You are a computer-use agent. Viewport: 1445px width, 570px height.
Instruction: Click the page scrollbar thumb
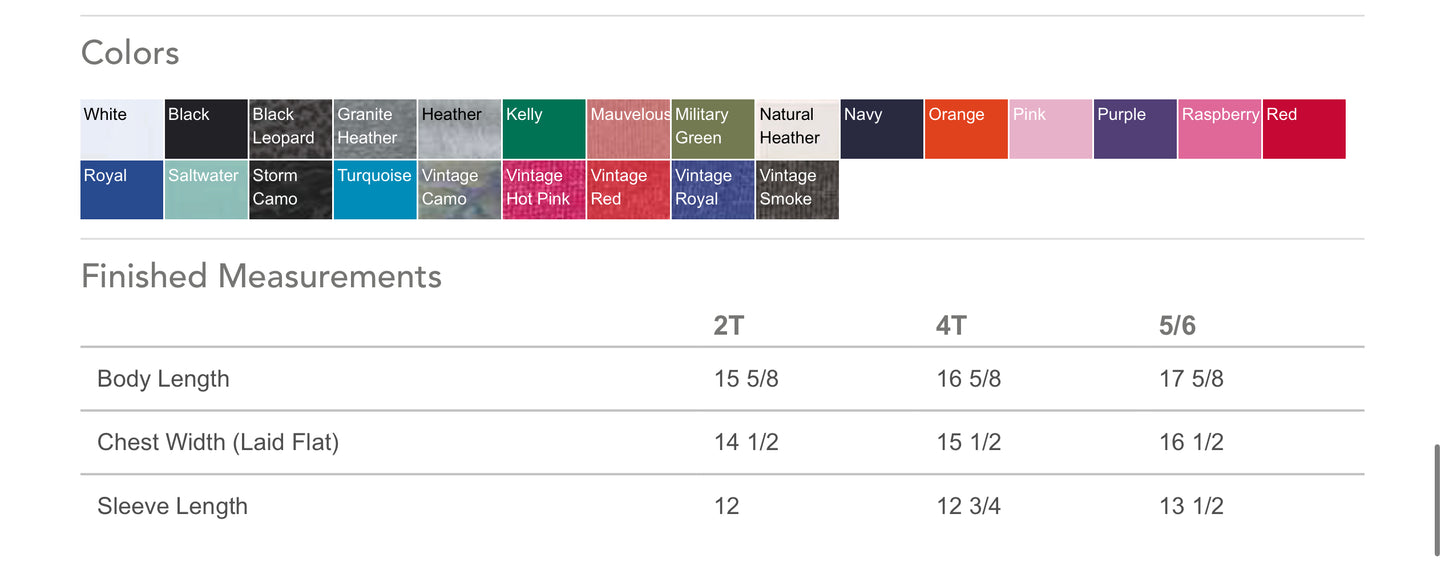1437,498
